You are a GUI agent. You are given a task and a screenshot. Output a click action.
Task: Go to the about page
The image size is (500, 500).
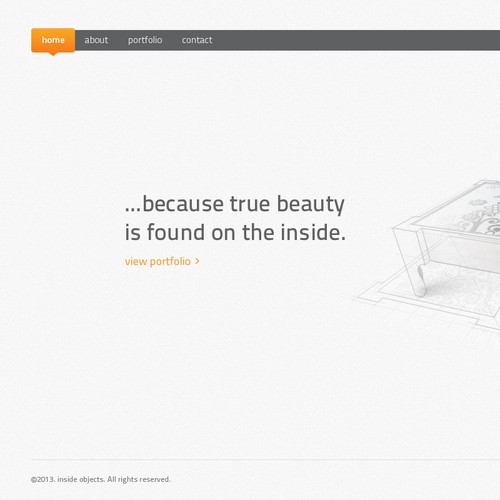click(96, 40)
